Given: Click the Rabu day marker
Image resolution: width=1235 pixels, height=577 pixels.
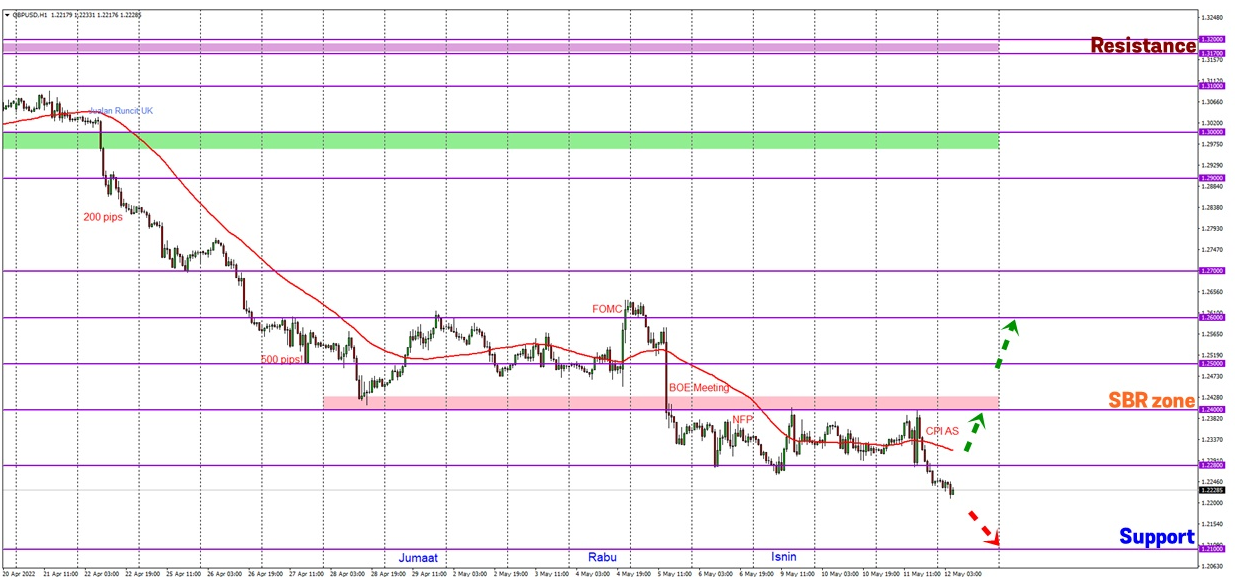Looking at the screenshot, I should tap(601, 557).
